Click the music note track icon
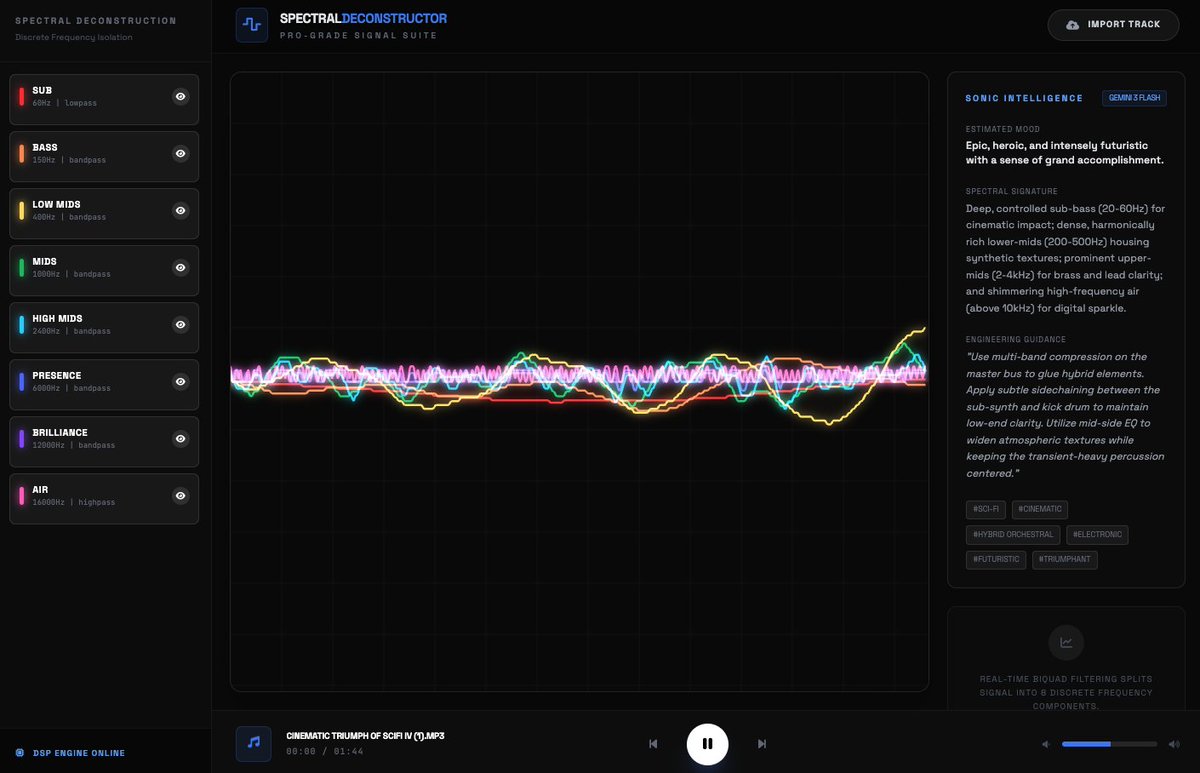 point(253,743)
